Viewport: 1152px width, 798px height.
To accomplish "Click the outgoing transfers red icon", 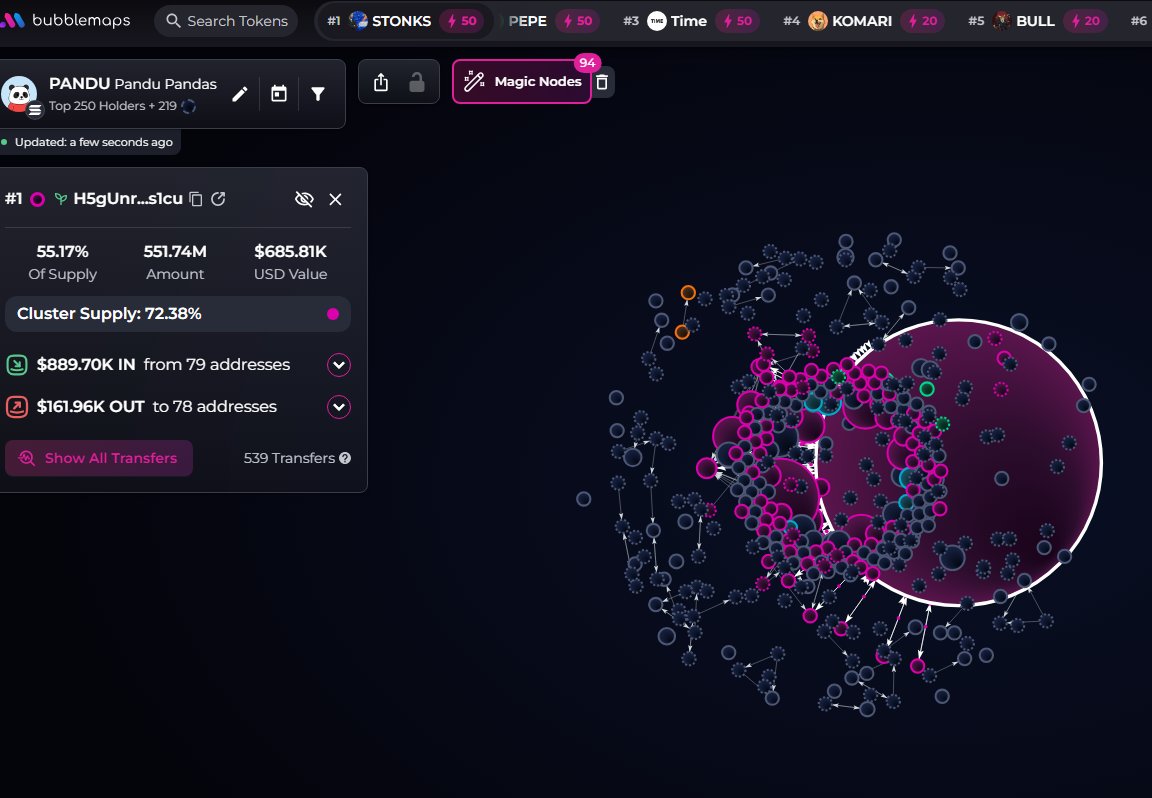I will pos(17,406).
